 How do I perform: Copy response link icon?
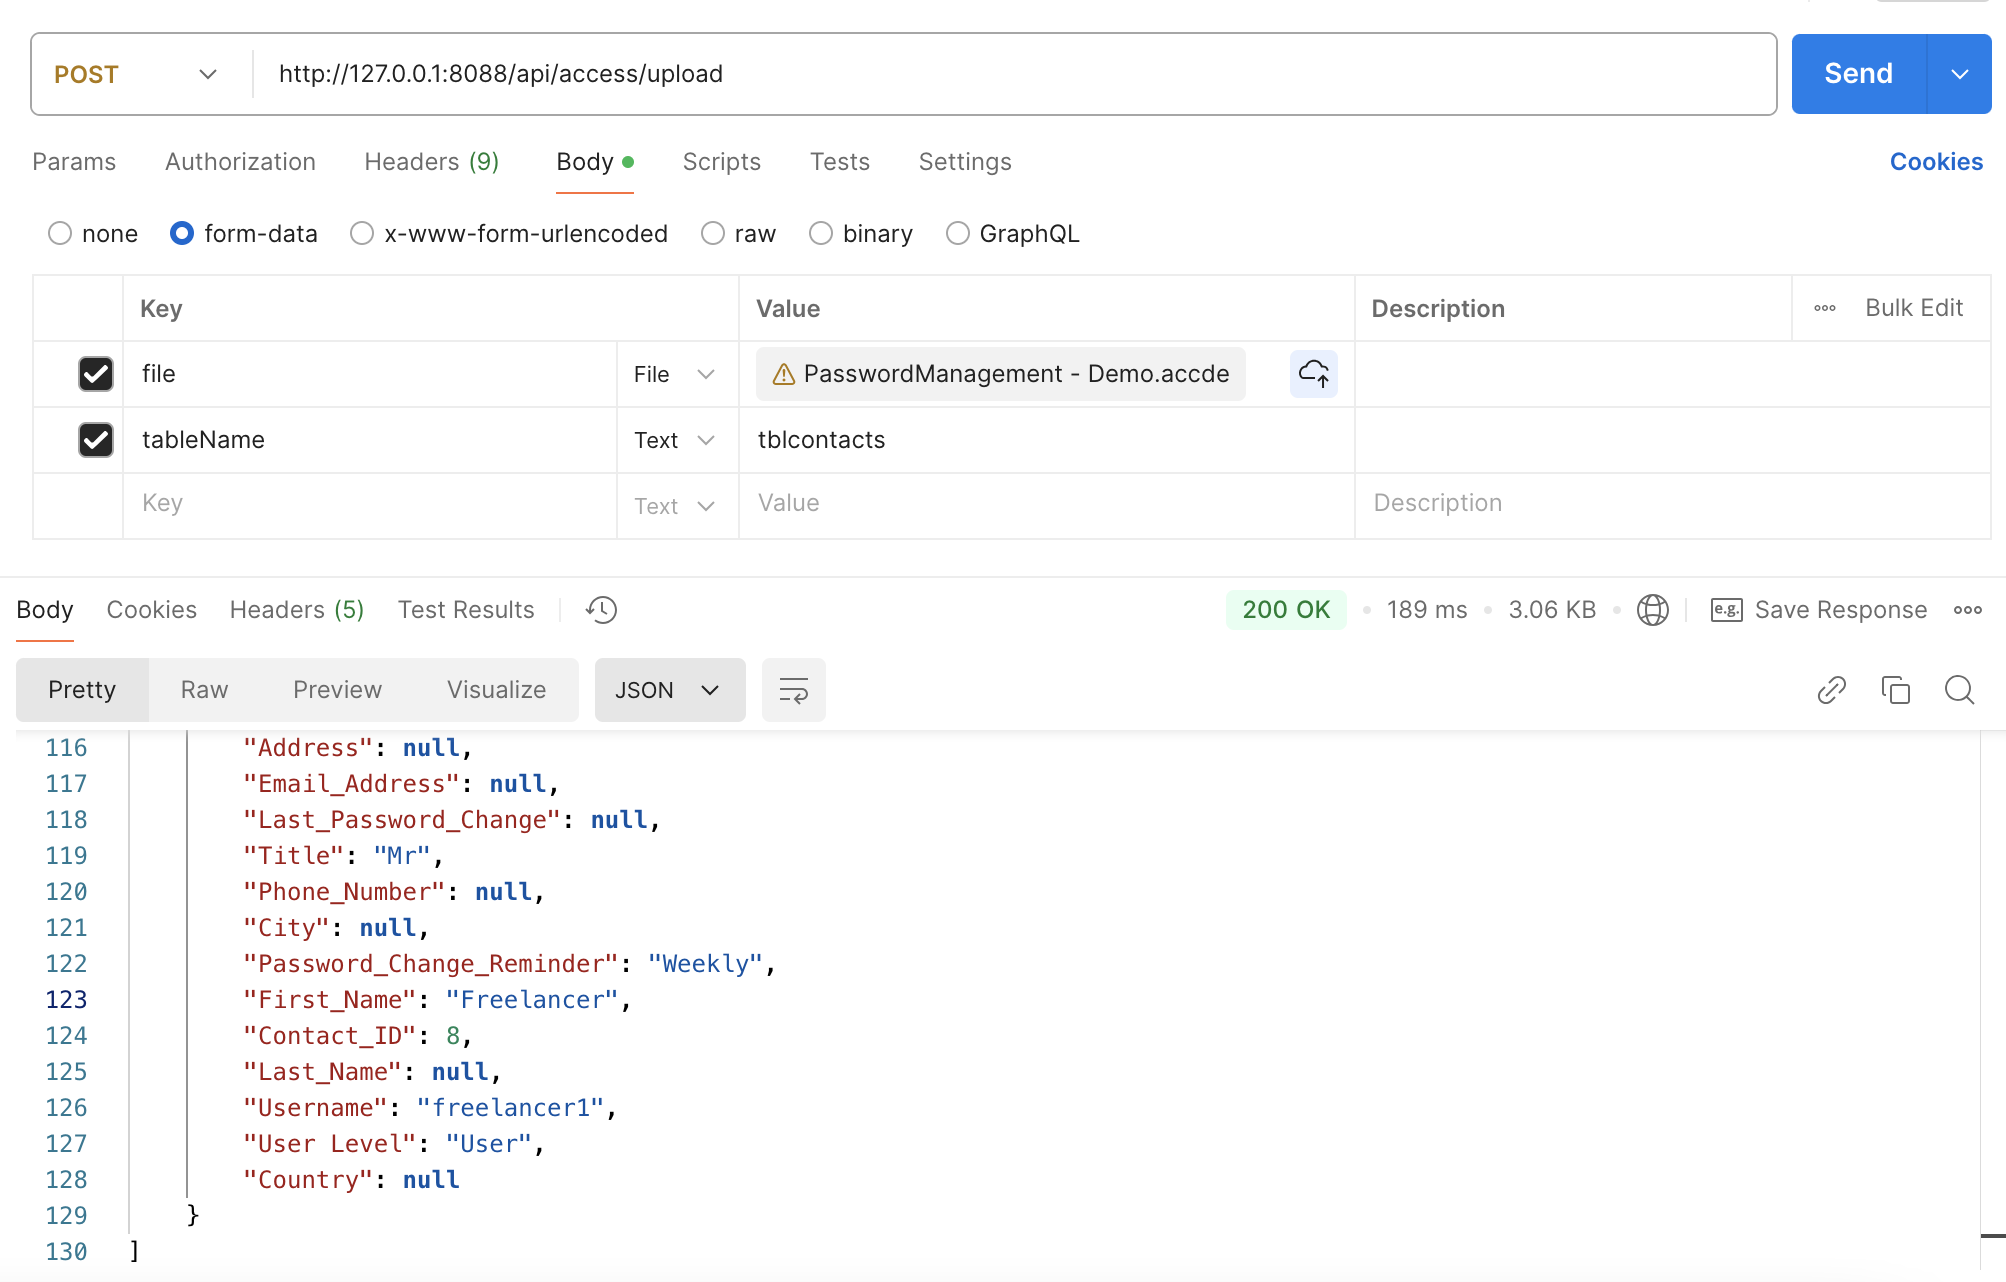[x=1831, y=690]
